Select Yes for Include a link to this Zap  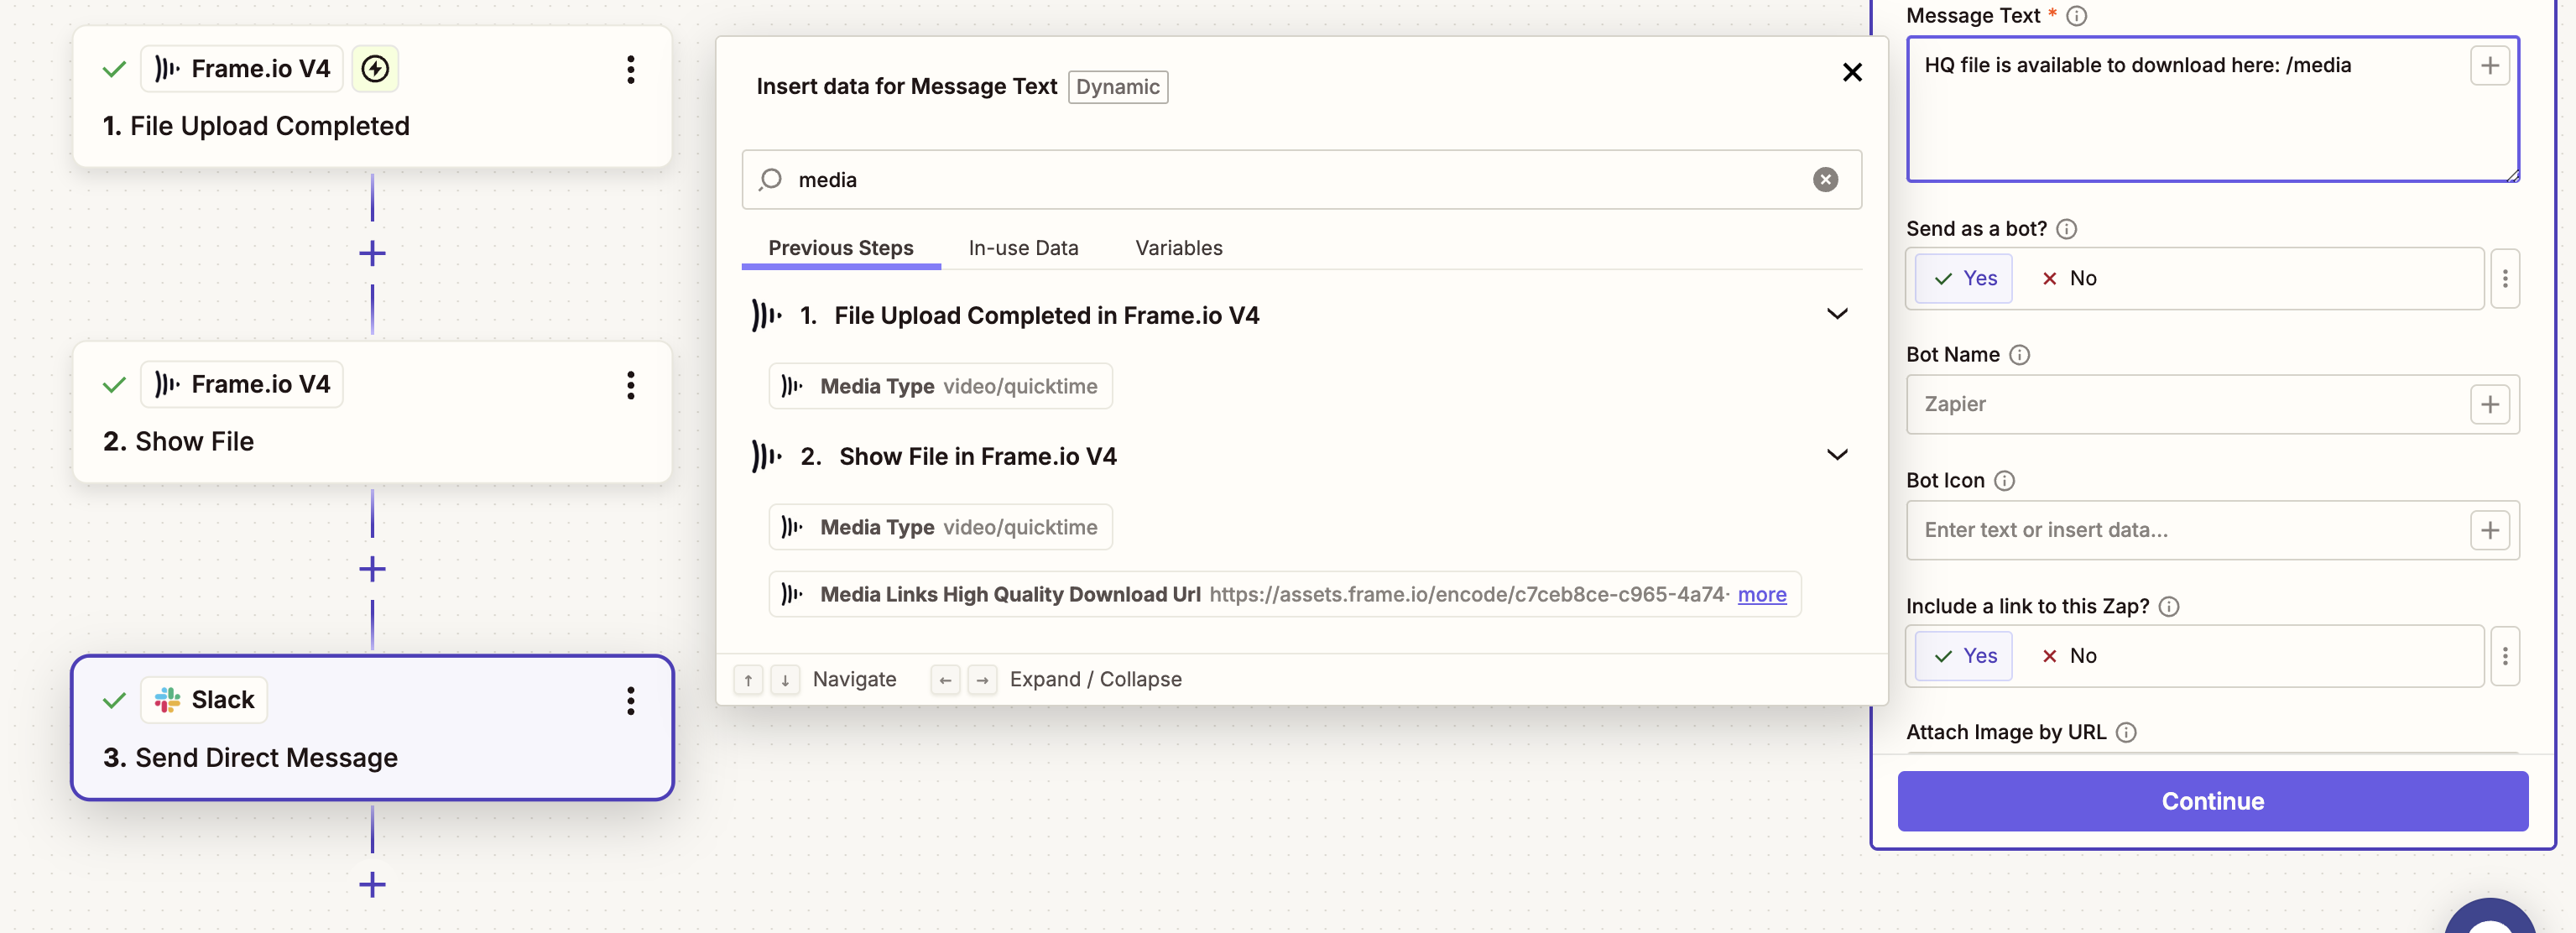(1964, 656)
